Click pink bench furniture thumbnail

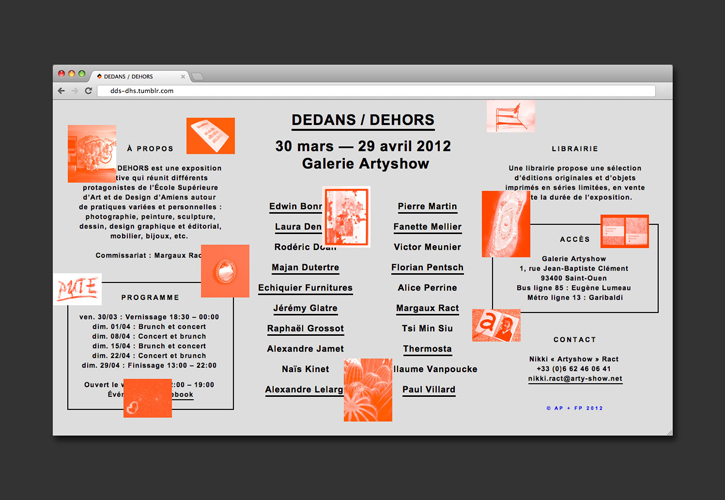click(x=511, y=117)
